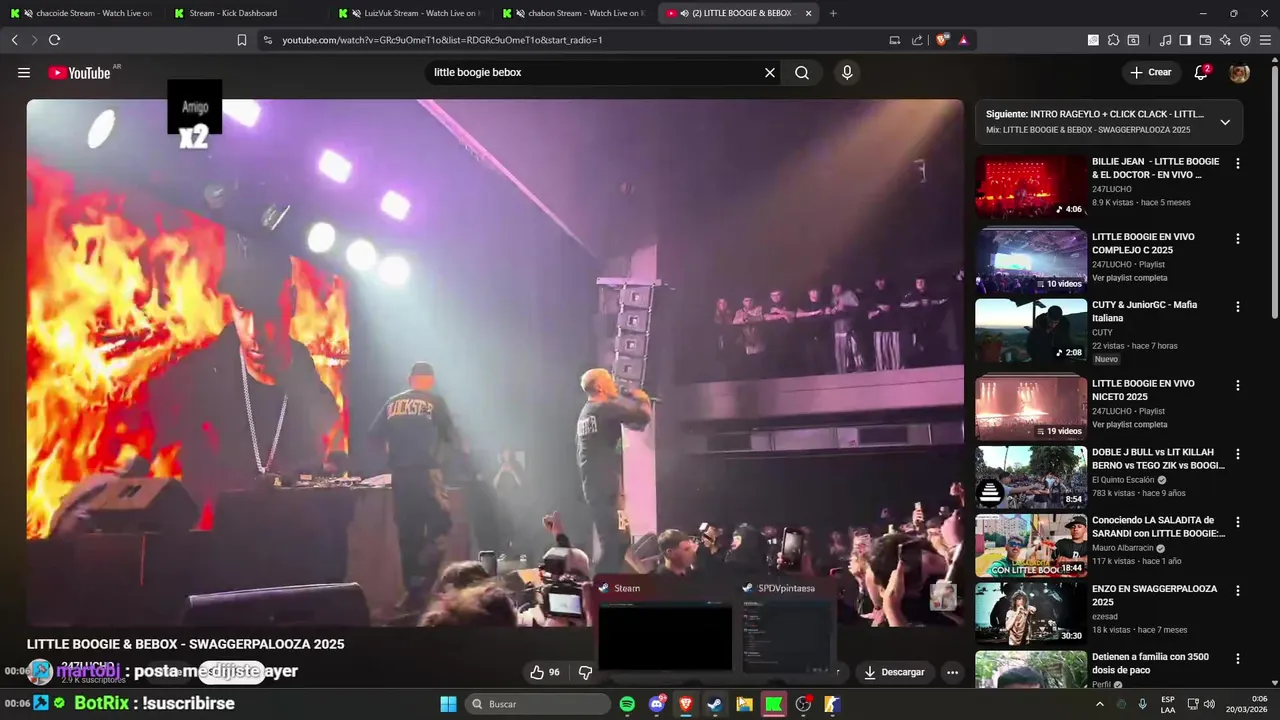Open options for ENZO EN SWAGGERPALOOZA video

(x=1238, y=591)
